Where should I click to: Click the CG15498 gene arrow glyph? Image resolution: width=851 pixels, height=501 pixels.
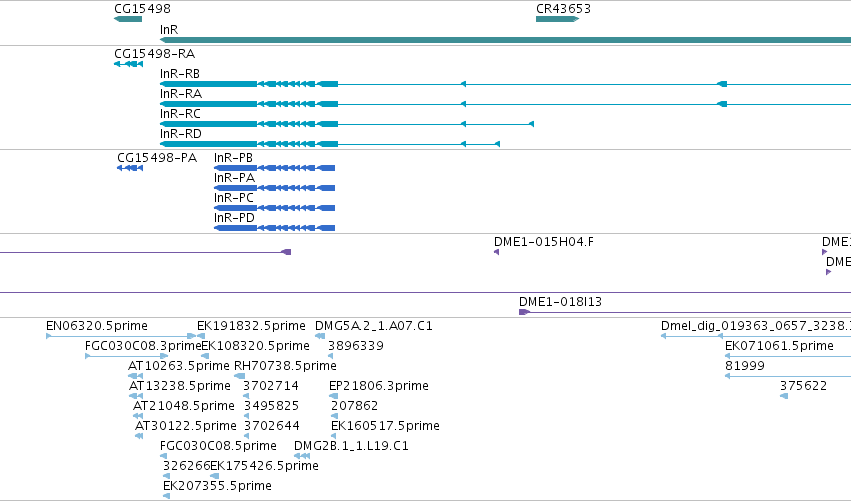128,19
